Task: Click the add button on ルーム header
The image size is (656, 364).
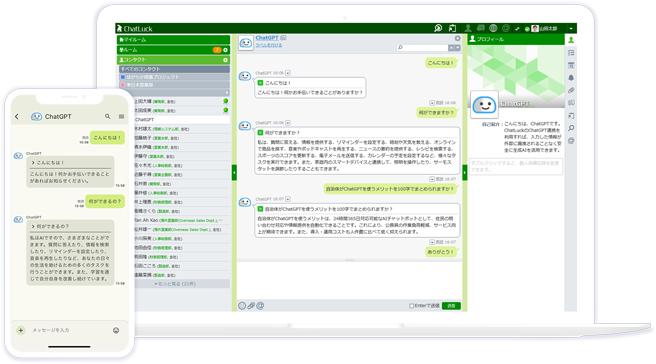Action: 226,50
